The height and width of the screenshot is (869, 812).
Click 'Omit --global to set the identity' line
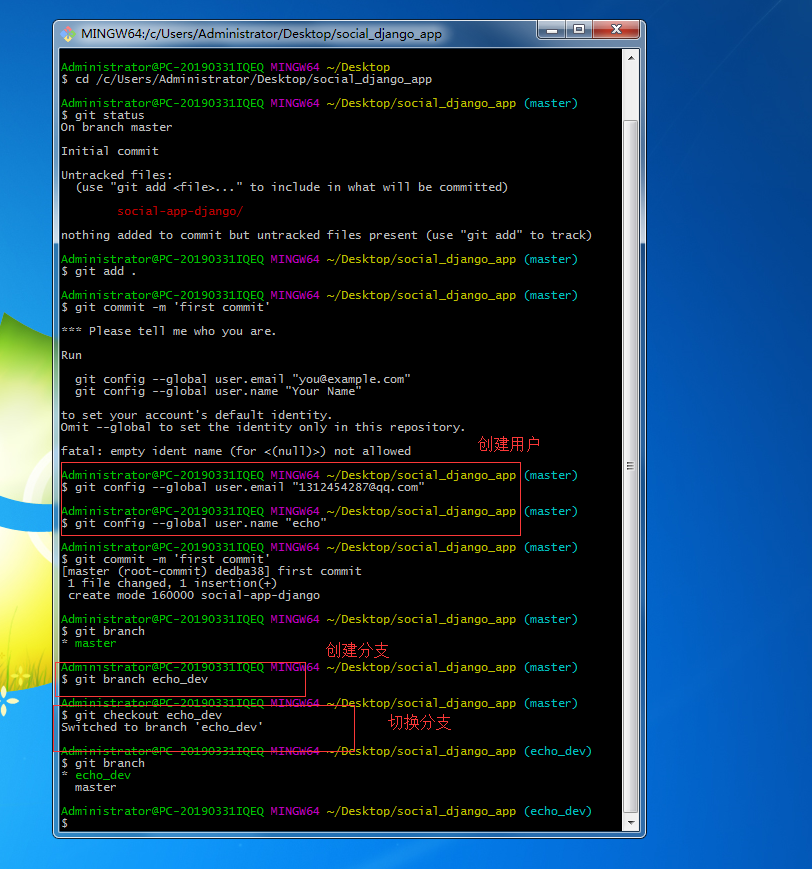tap(263, 427)
